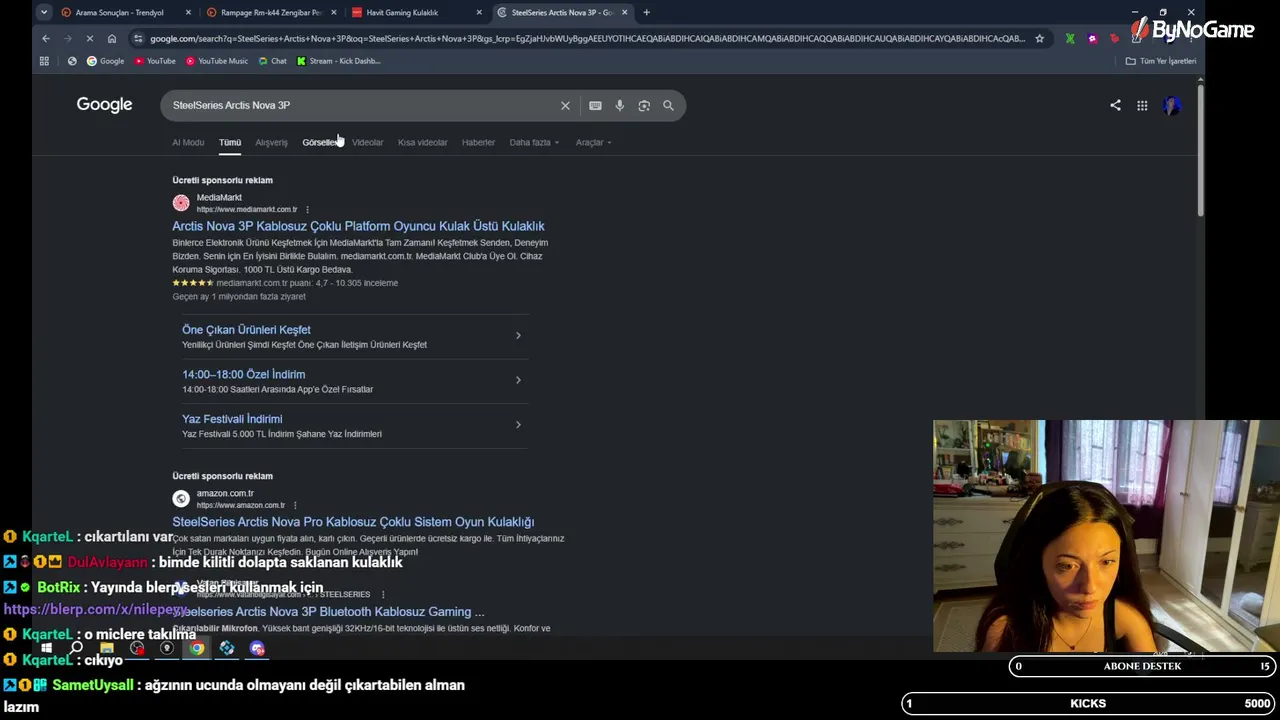Select the Haberler search tab
The image size is (1280, 720).
(478, 142)
